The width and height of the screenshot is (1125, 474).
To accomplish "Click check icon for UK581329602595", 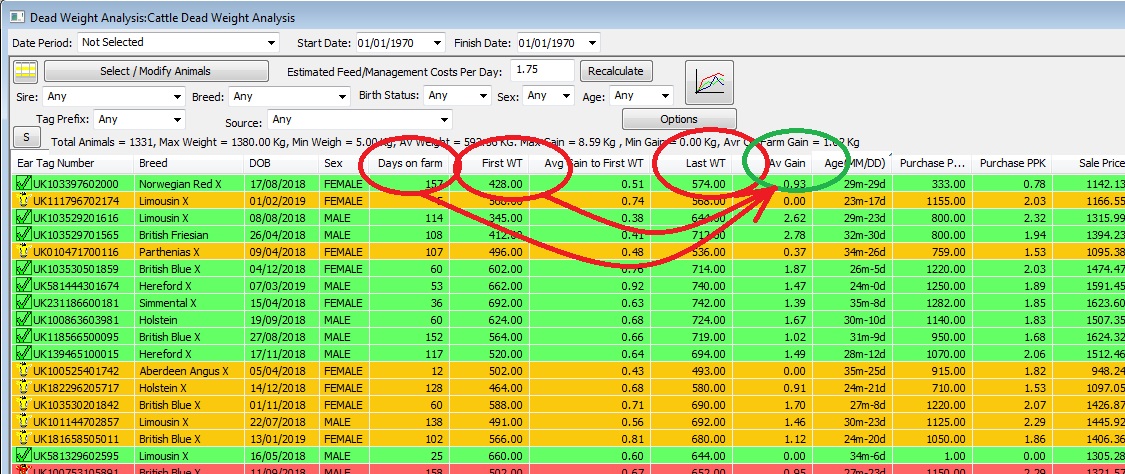I will pos(23,456).
